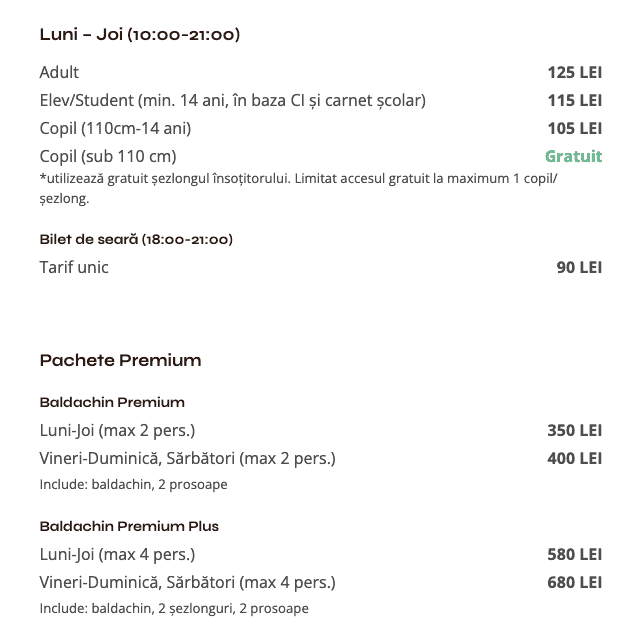
Task: Select Copil (110cm-14 ani) label
Action: (115, 128)
